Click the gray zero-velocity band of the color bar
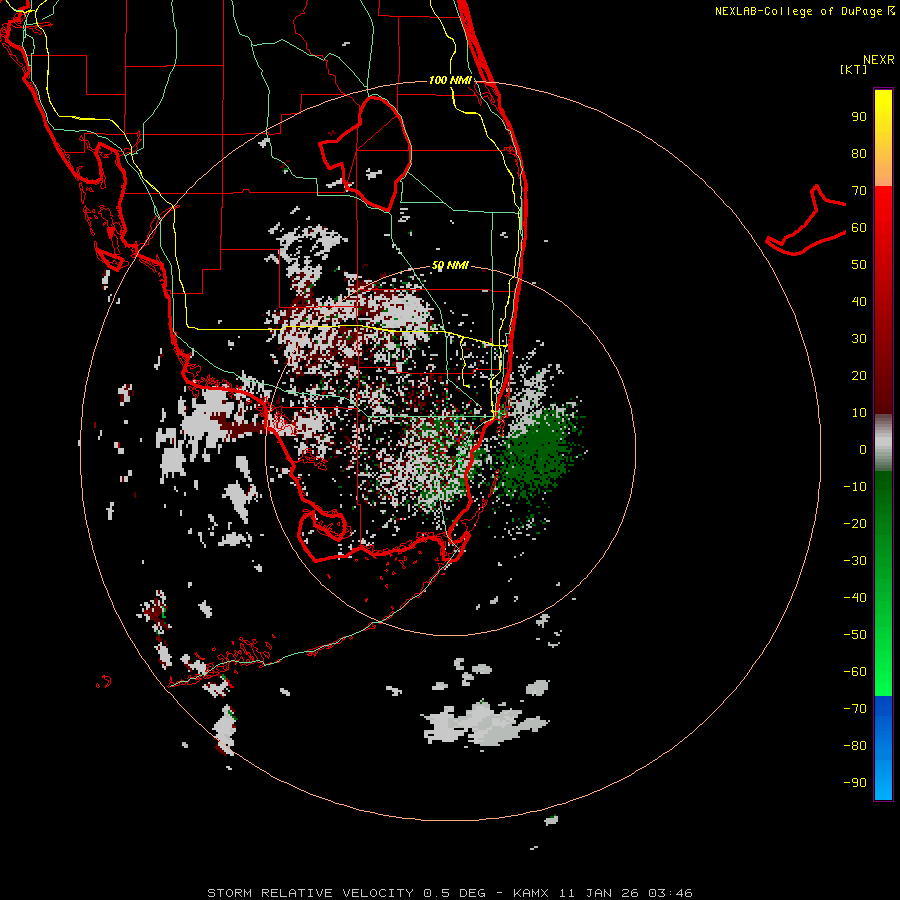The width and height of the screenshot is (900, 900). coord(883,443)
